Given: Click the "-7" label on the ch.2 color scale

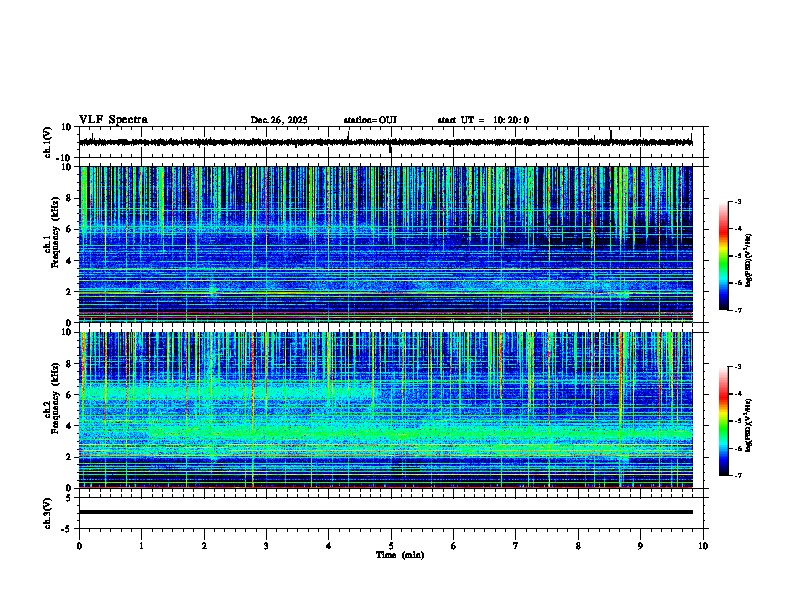Looking at the screenshot, I should (x=737, y=475).
